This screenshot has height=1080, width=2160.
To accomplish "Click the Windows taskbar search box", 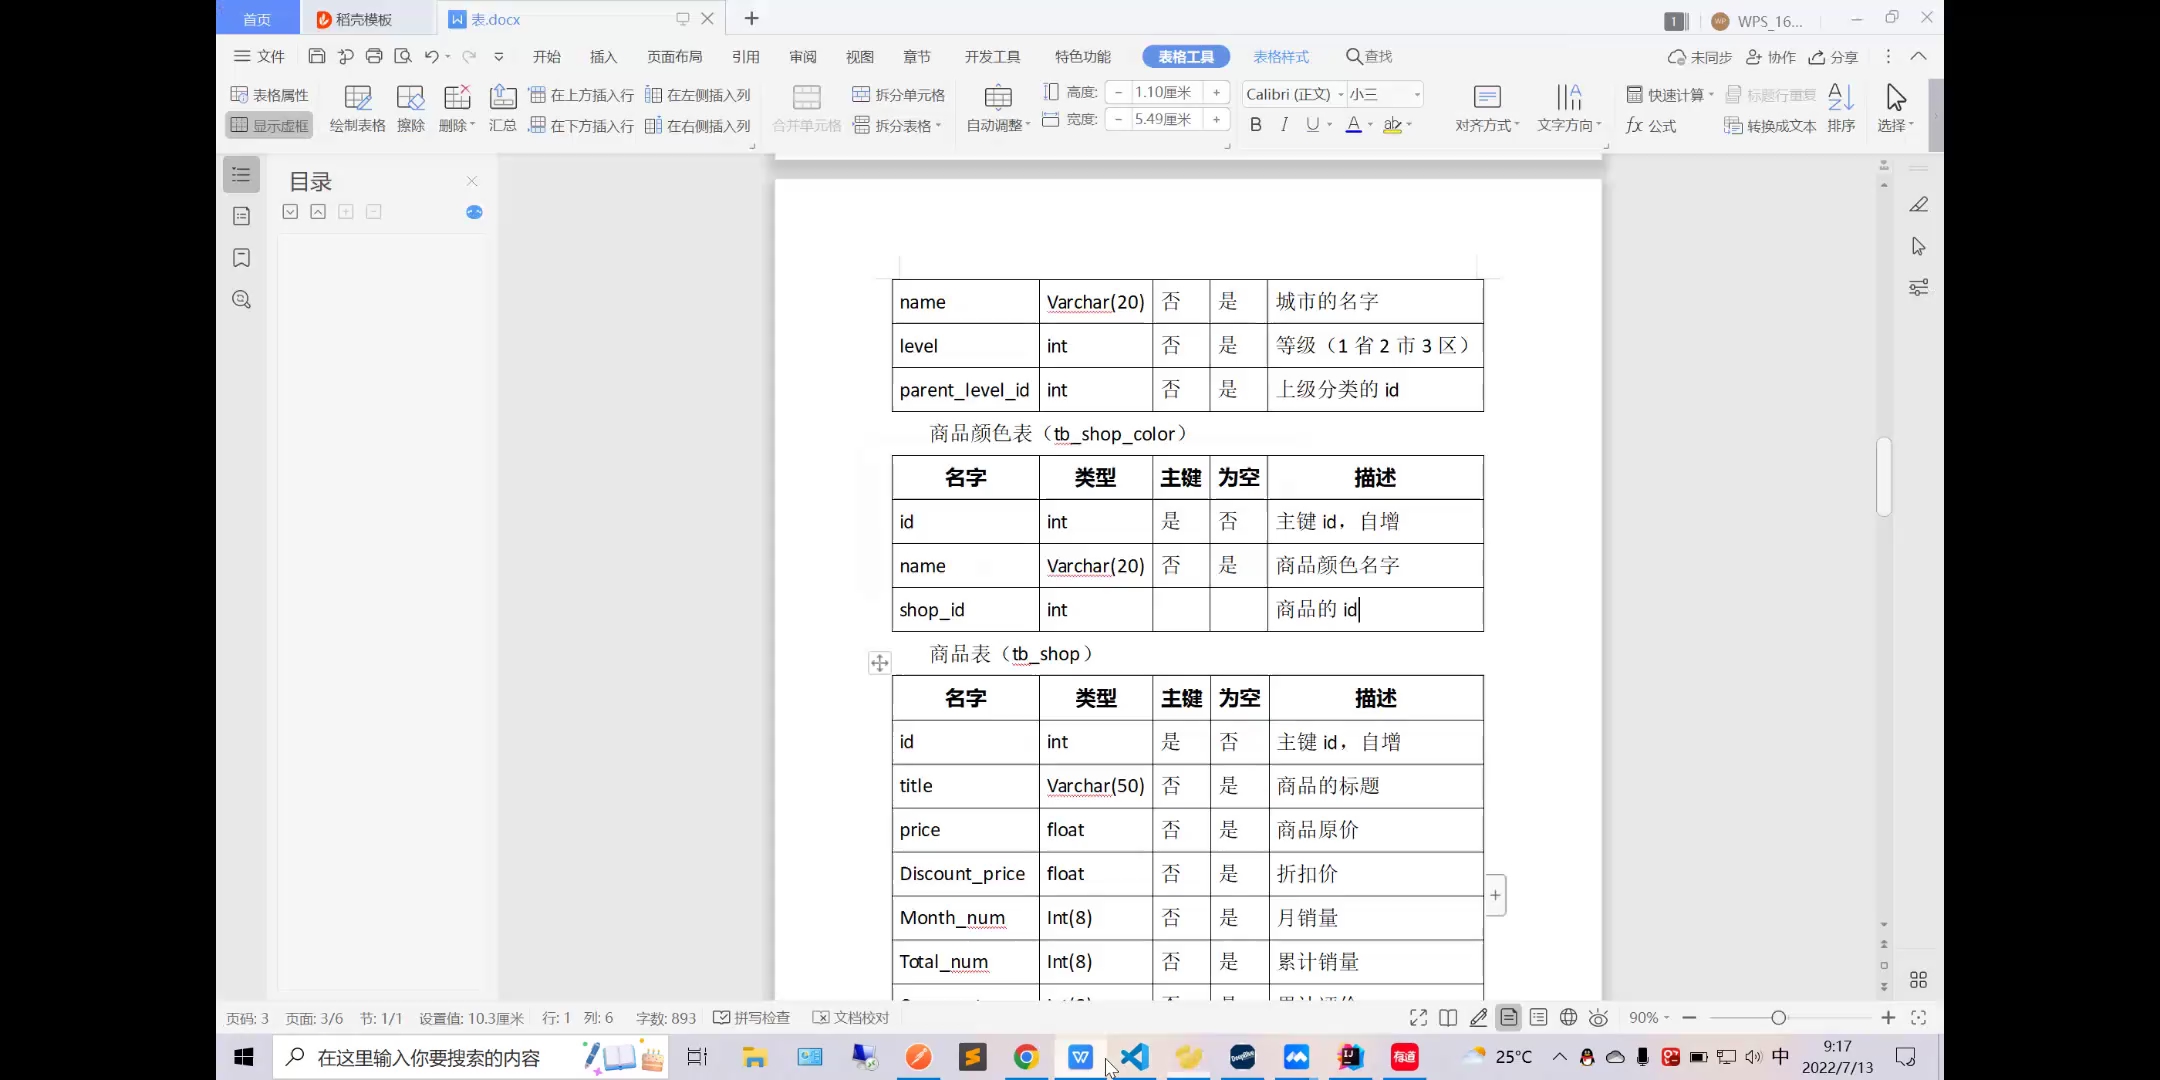I will click(x=428, y=1058).
